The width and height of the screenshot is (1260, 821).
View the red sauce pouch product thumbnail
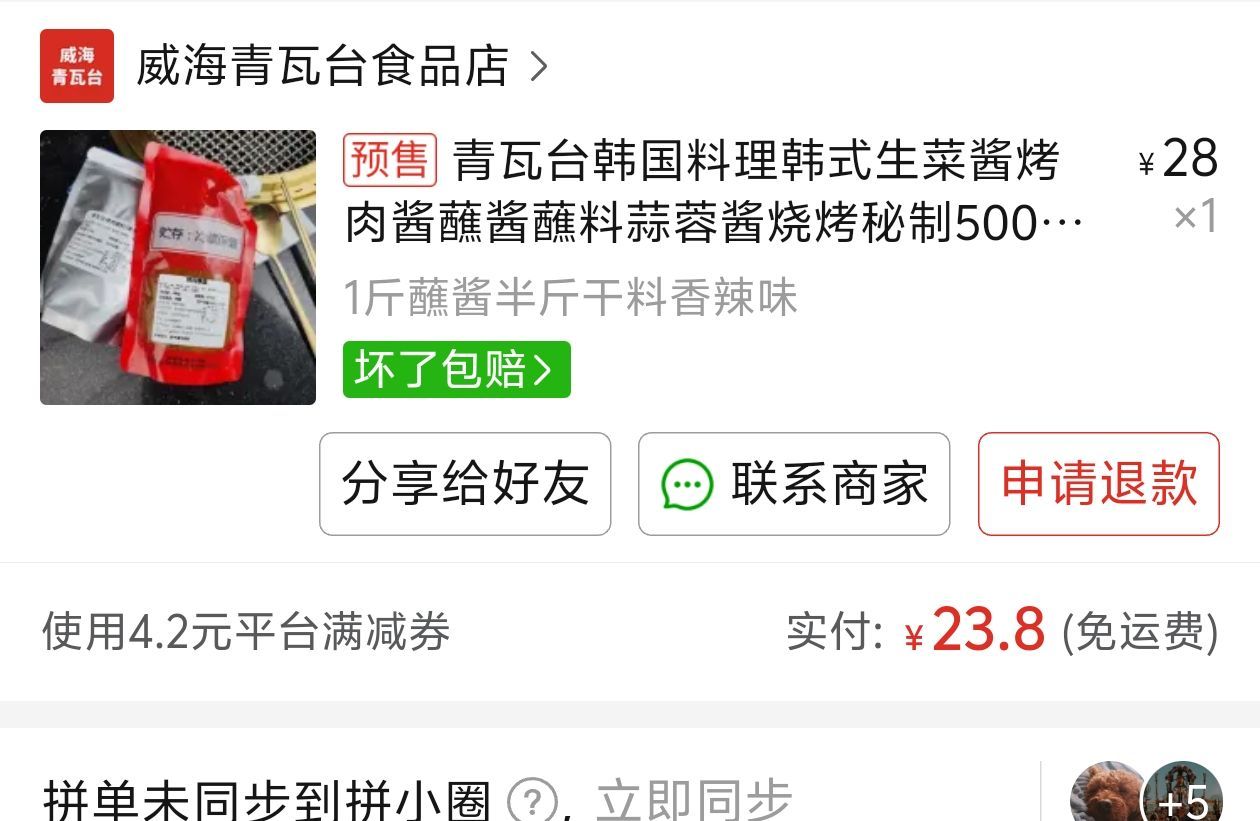coord(178,267)
